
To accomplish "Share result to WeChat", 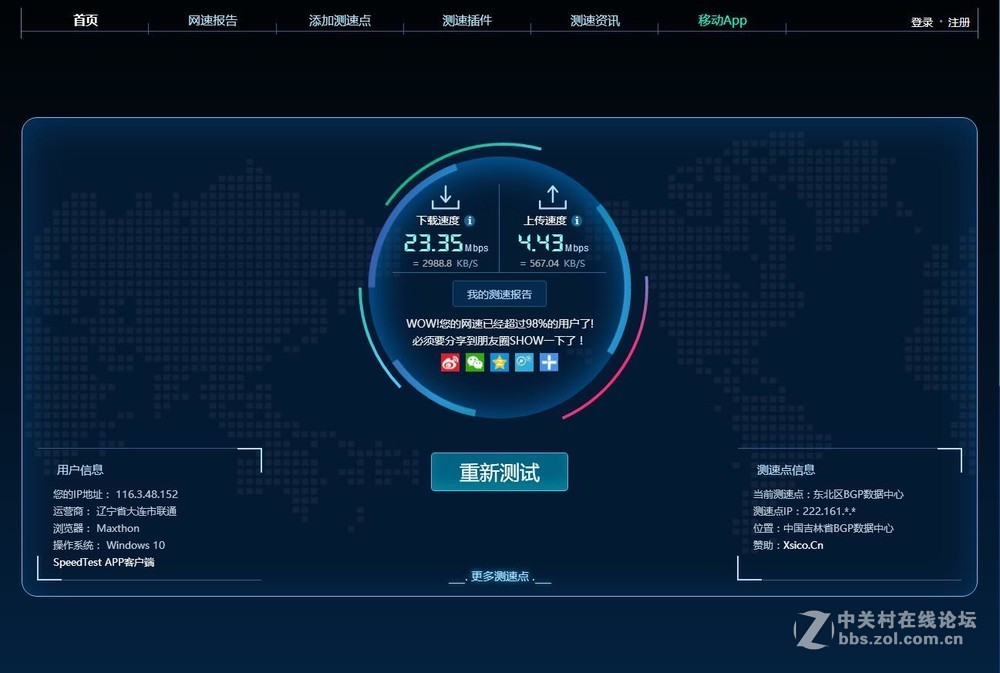I will point(474,362).
